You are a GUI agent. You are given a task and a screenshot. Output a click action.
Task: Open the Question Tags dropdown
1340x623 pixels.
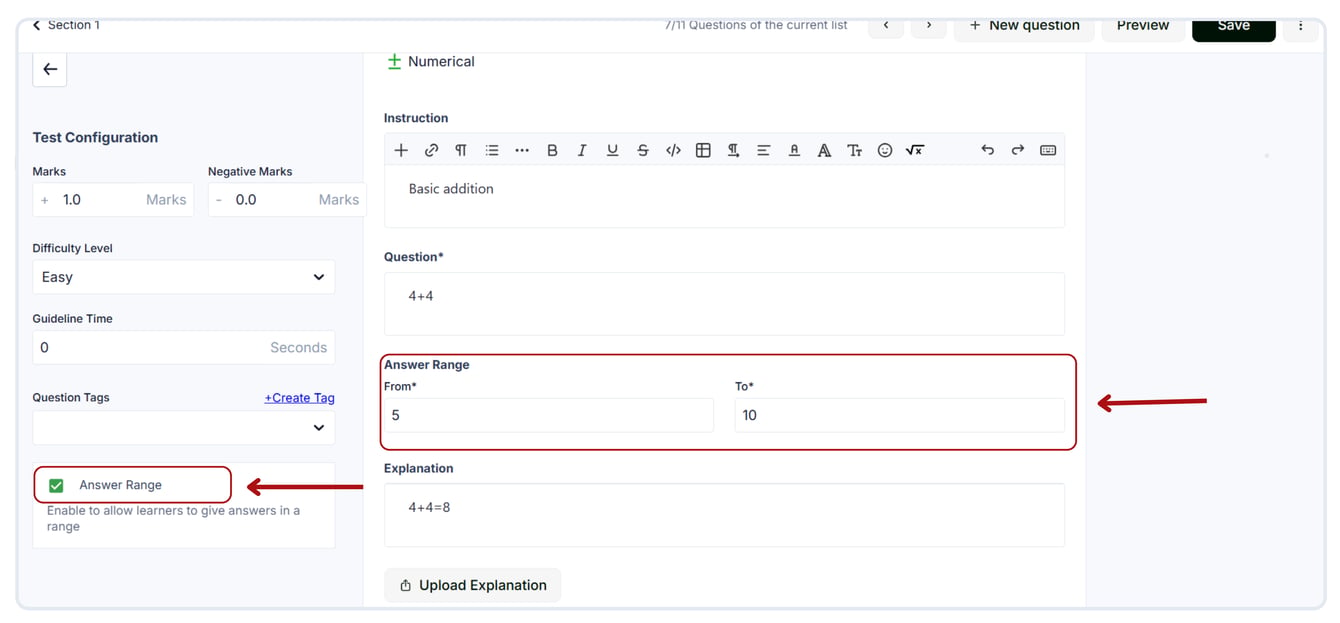tap(184, 428)
